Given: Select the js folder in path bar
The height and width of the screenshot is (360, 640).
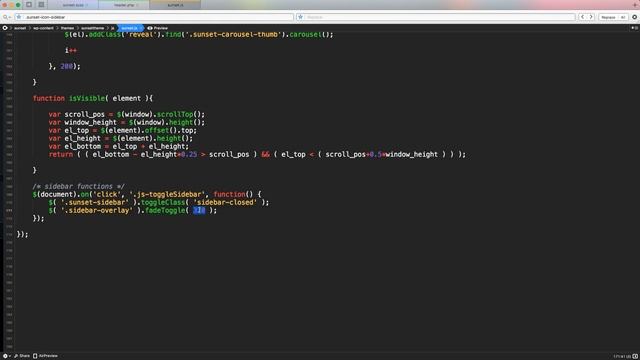Looking at the screenshot, I should pos(113,28).
